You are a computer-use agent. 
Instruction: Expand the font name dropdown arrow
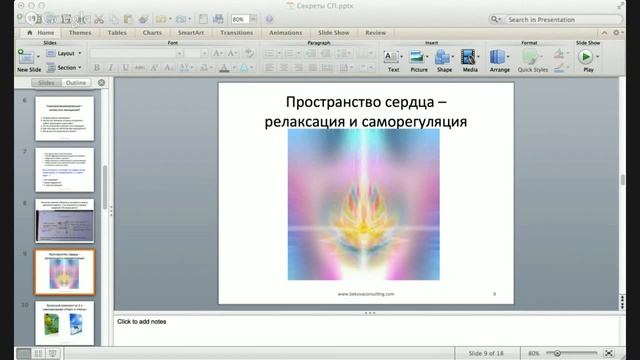[x=179, y=53]
